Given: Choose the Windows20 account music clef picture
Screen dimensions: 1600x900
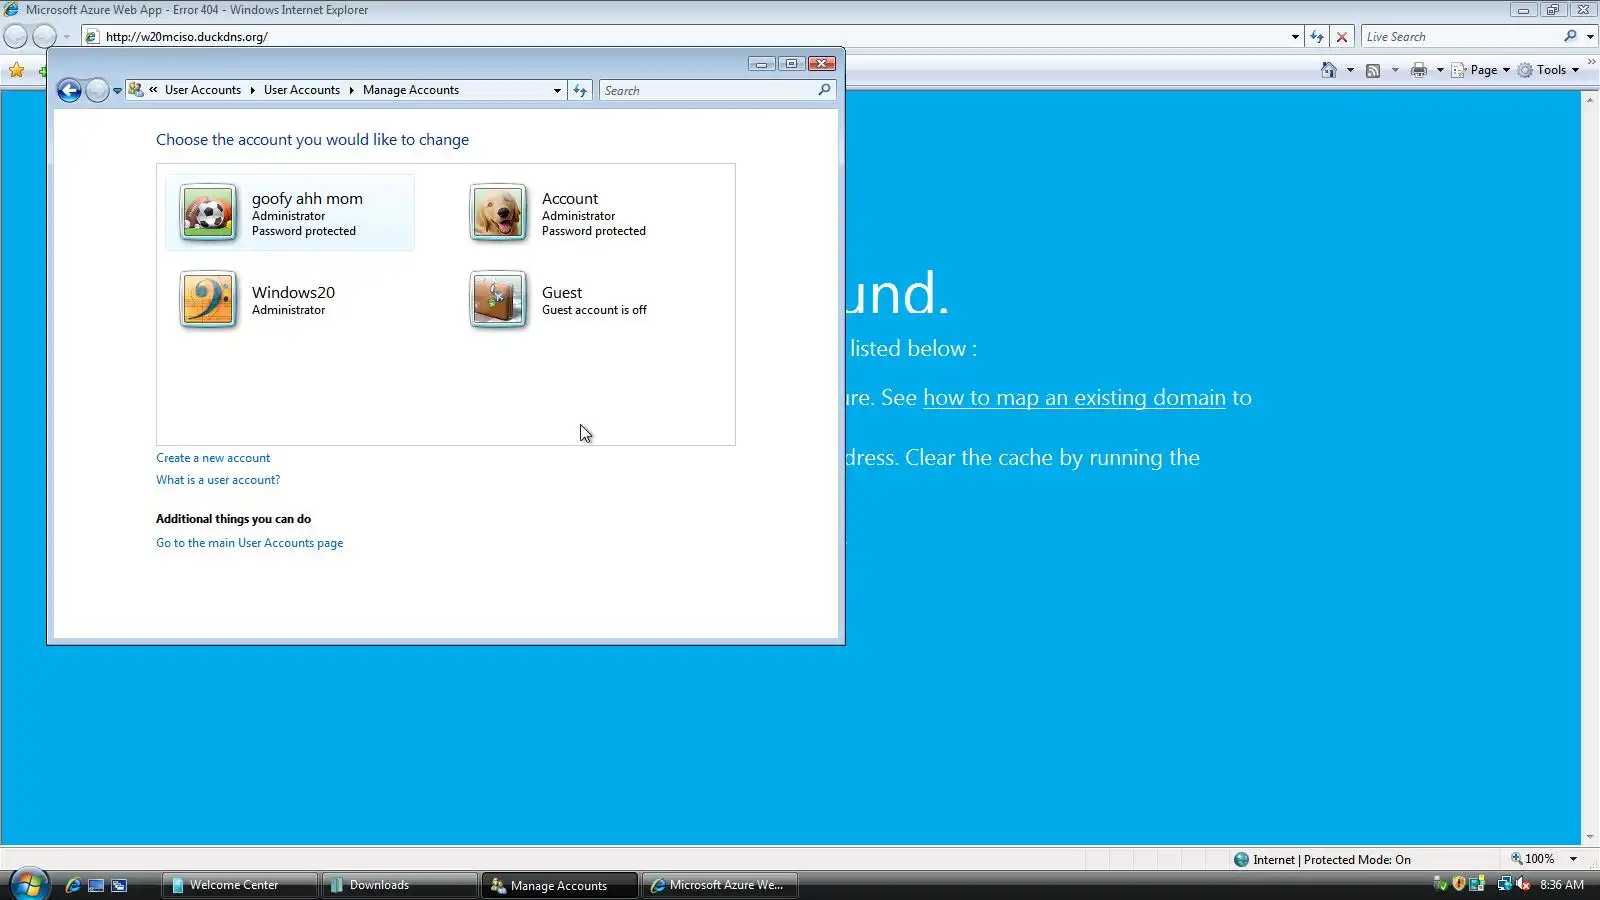Looking at the screenshot, I should [208, 299].
